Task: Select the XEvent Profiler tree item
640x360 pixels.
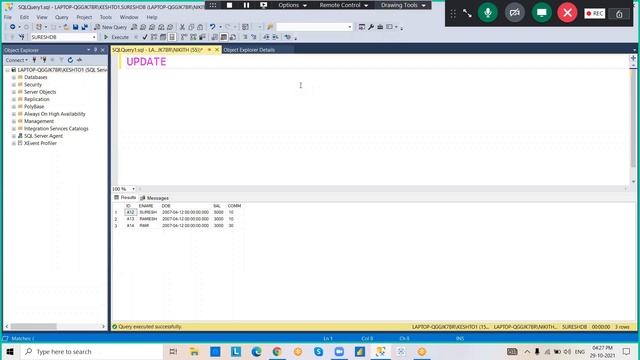Action: pyautogui.click(x=40, y=143)
